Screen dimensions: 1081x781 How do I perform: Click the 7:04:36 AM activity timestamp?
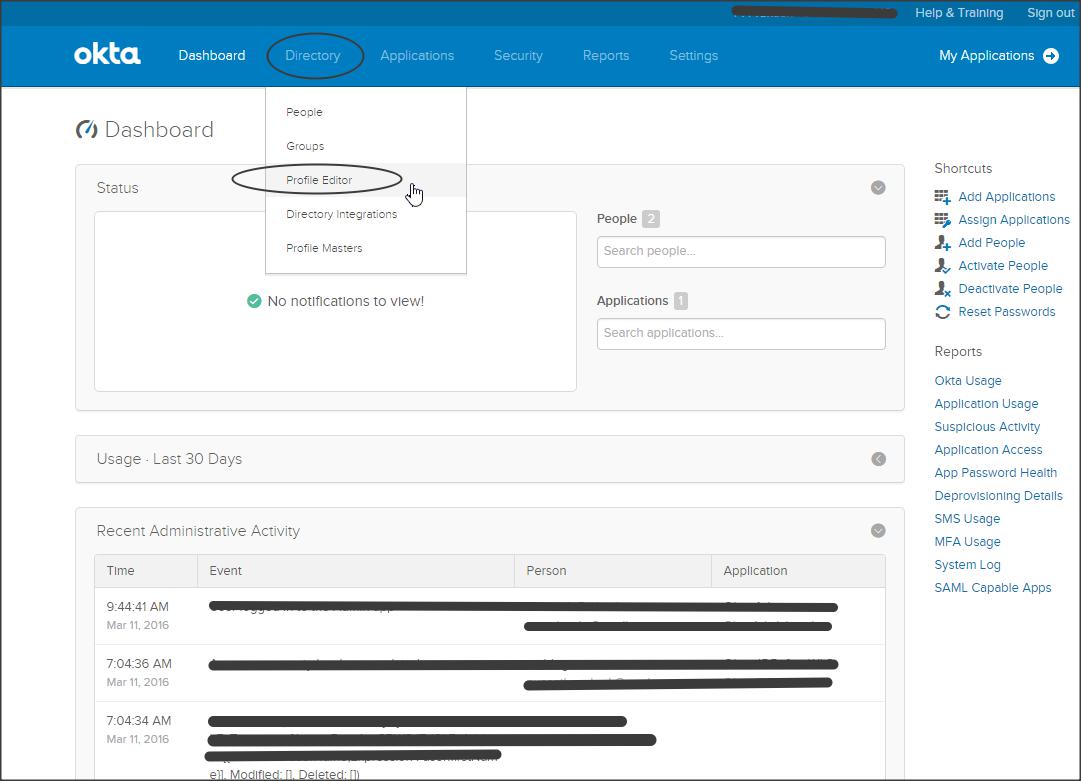click(139, 664)
